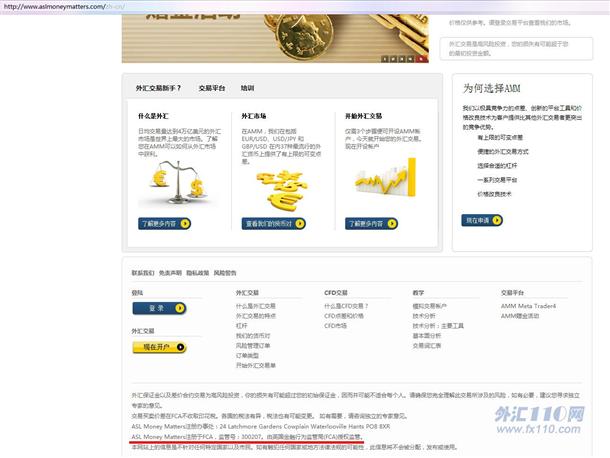This screenshot has width=610, height=458.
Task: Click the golden currency symbols image
Action: pyautogui.click(x=281, y=189)
